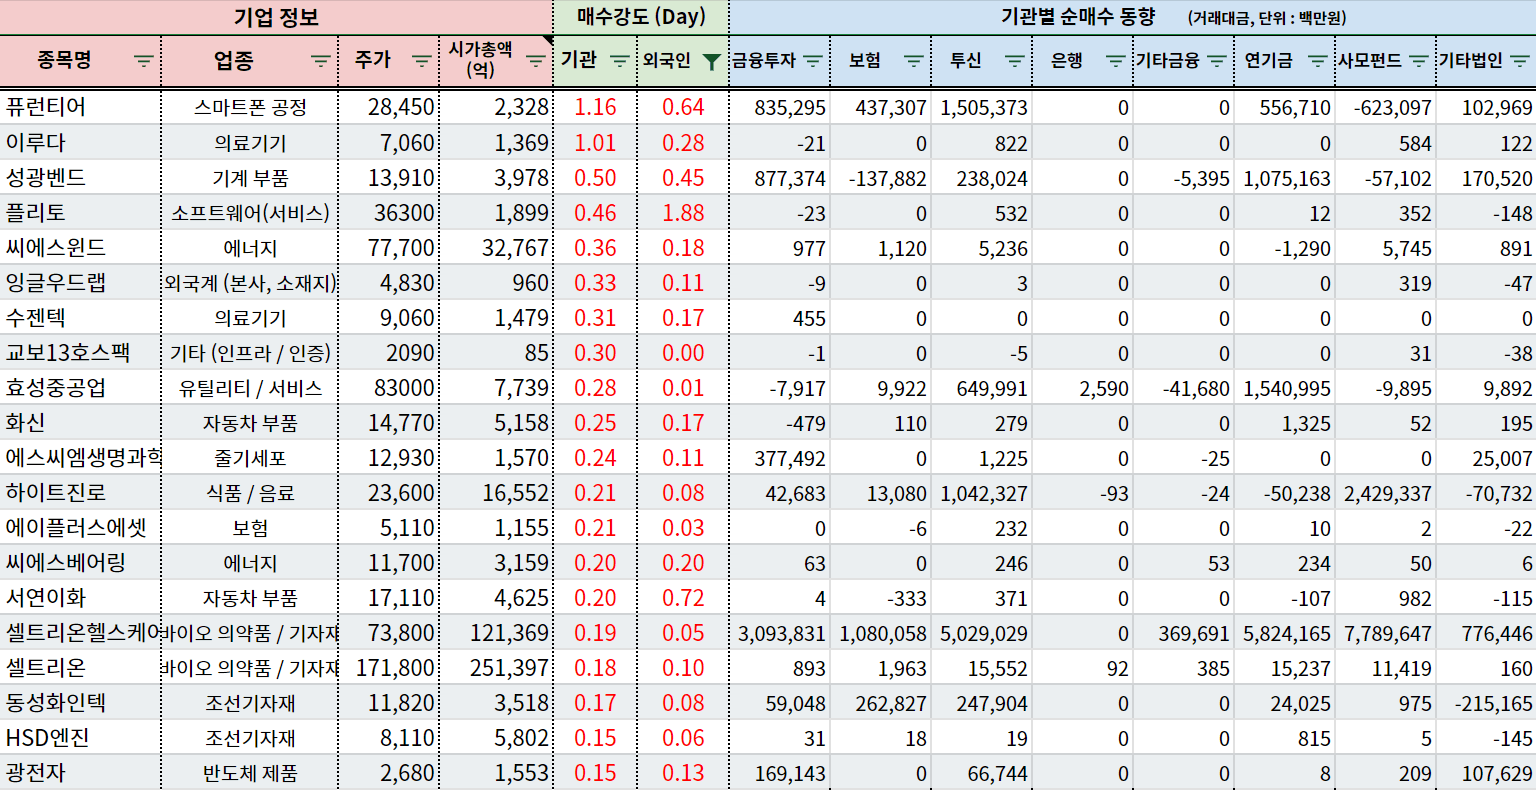1536x790 pixels.
Task: Select the 줄기세포 sector cell
Action: pyautogui.click(x=250, y=457)
